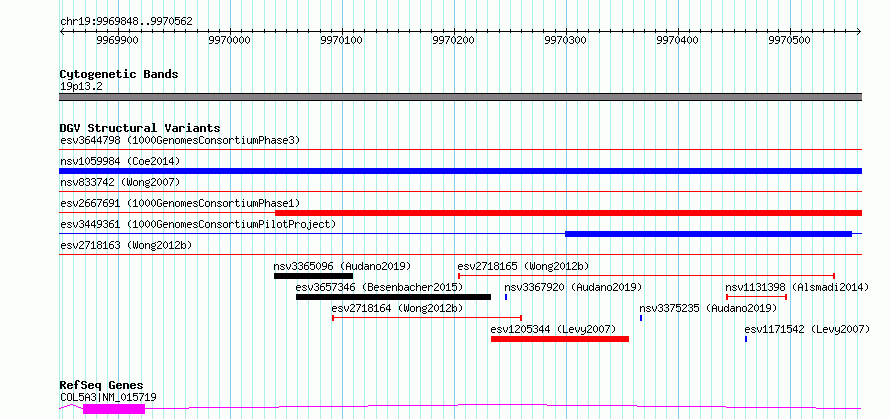Click gene label COL5A3|NM_015719
The width and height of the screenshot is (890, 419).
click(x=108, y=397)
